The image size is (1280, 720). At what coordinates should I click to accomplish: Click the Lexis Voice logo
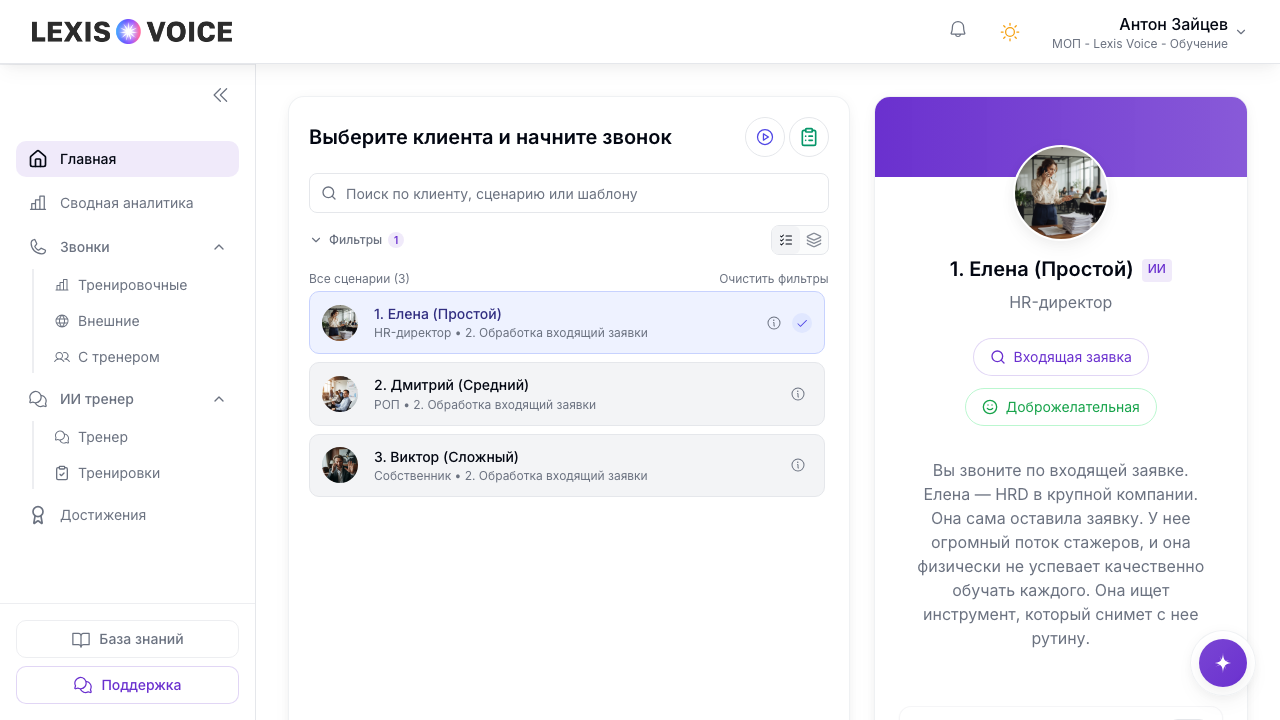pyautogui.click(x=132, y=32)
